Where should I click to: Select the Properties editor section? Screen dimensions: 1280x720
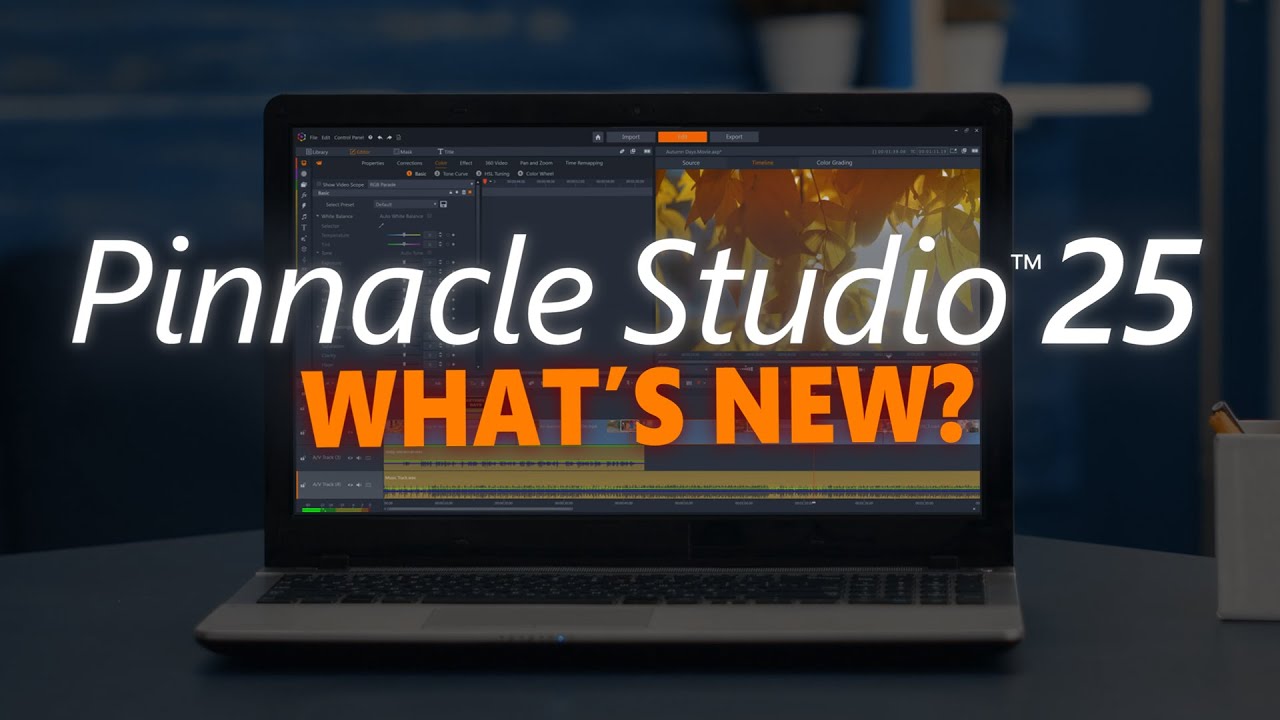click(373, 163)
